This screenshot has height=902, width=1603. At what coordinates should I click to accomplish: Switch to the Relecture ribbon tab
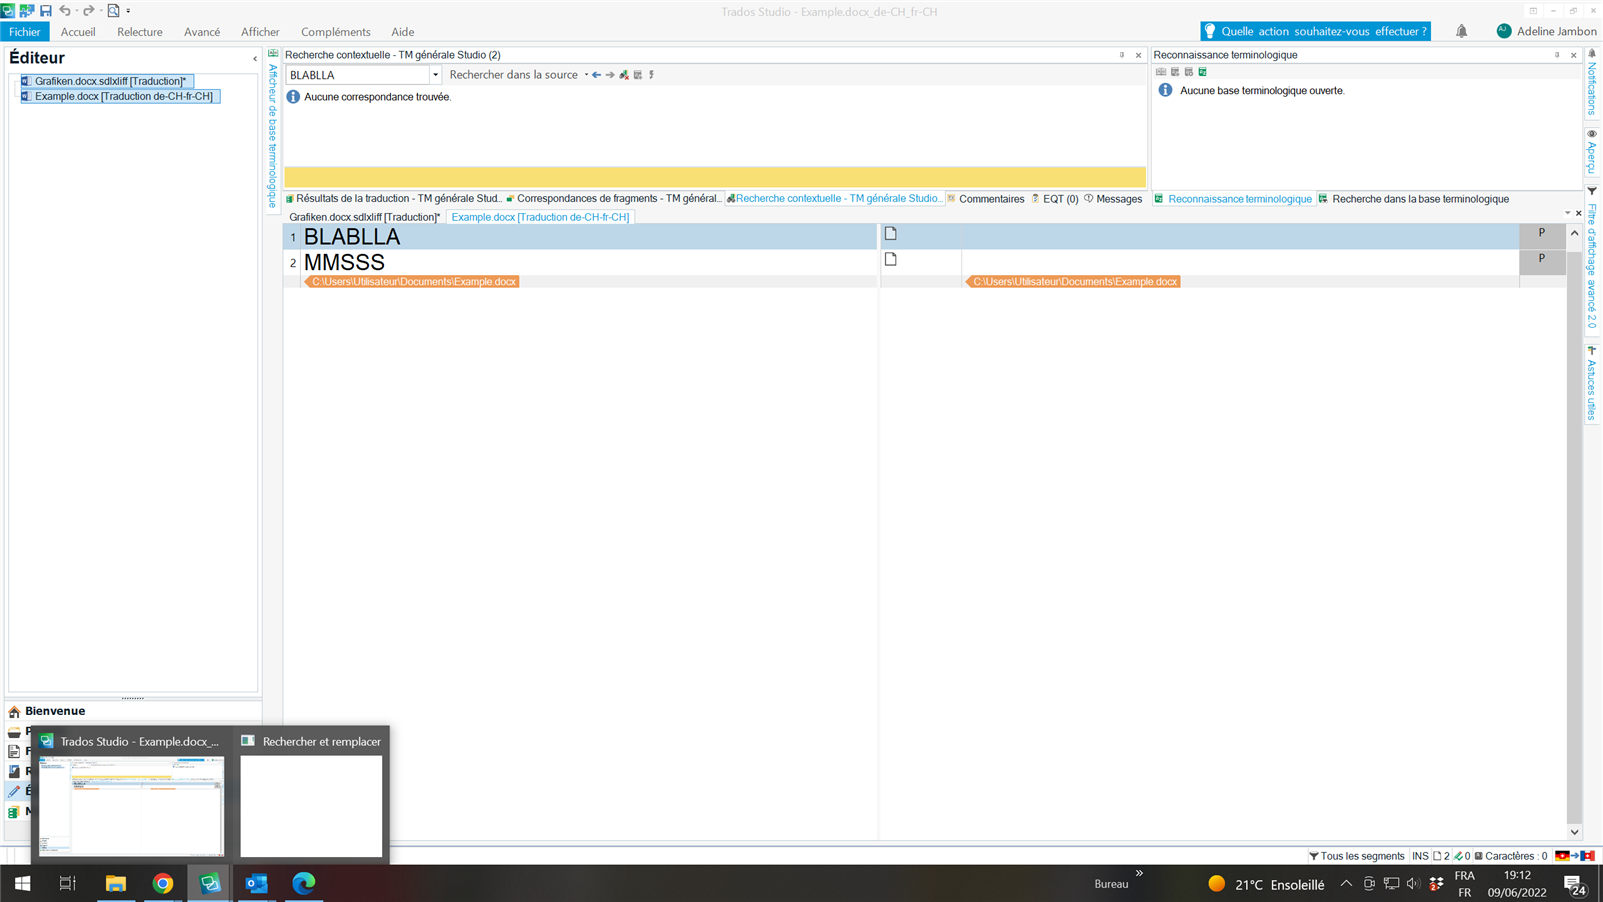coord(140,32)
